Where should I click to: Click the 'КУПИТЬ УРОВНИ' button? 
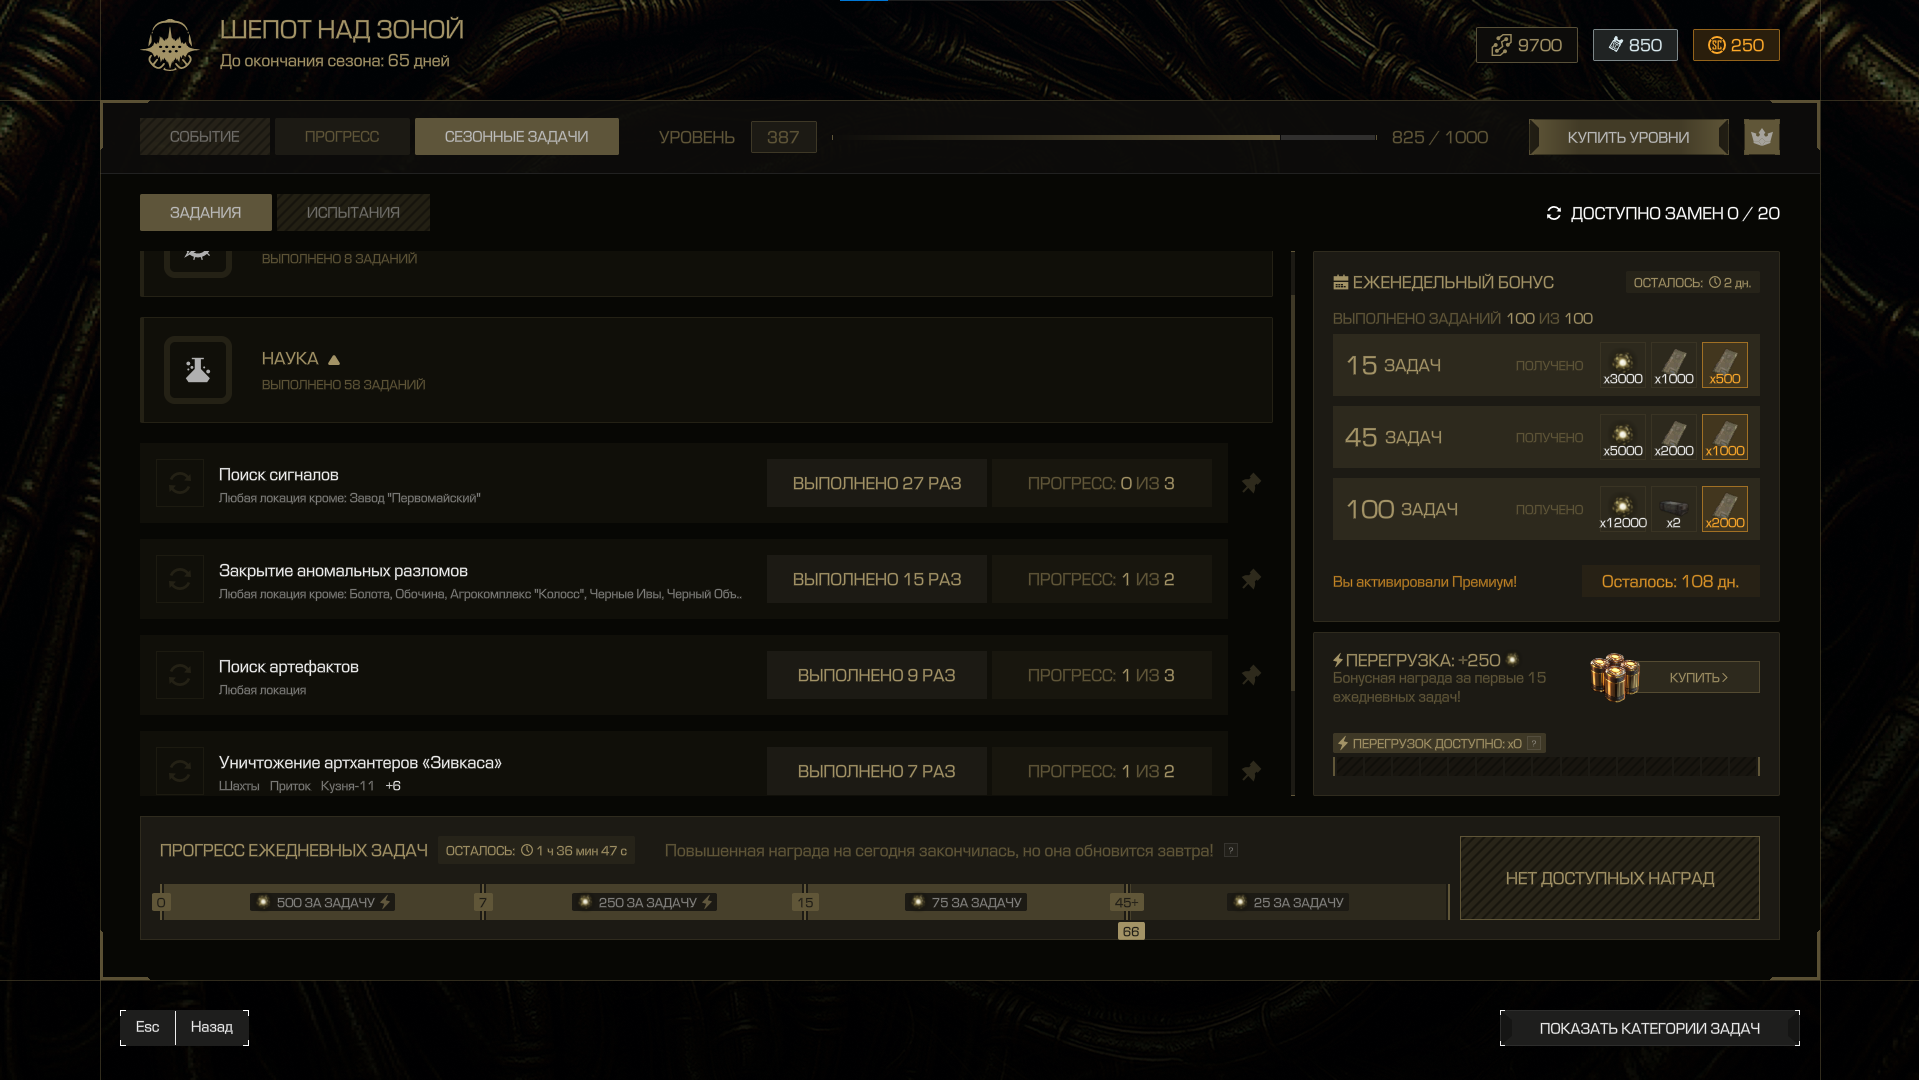[1628, 137]
